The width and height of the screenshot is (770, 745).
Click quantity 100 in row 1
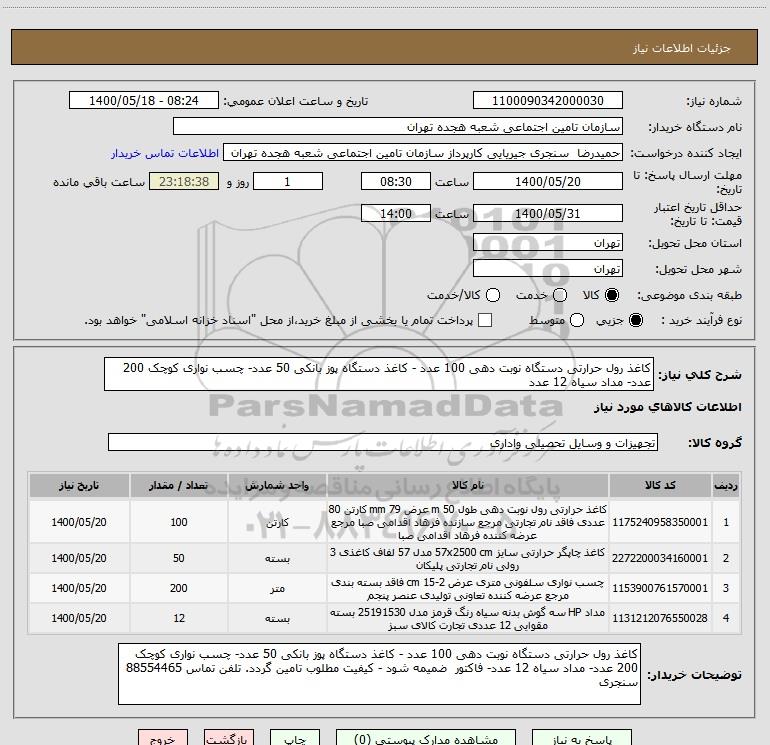(x=179, y=522)
